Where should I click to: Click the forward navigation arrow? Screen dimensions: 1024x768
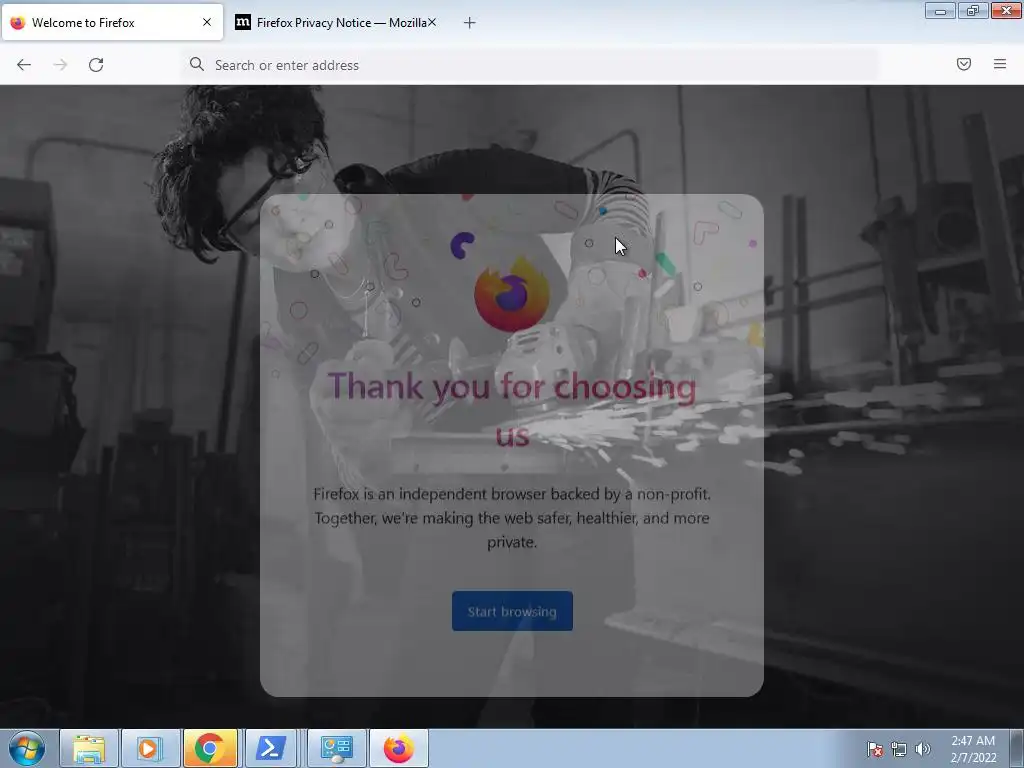(60, 65)
